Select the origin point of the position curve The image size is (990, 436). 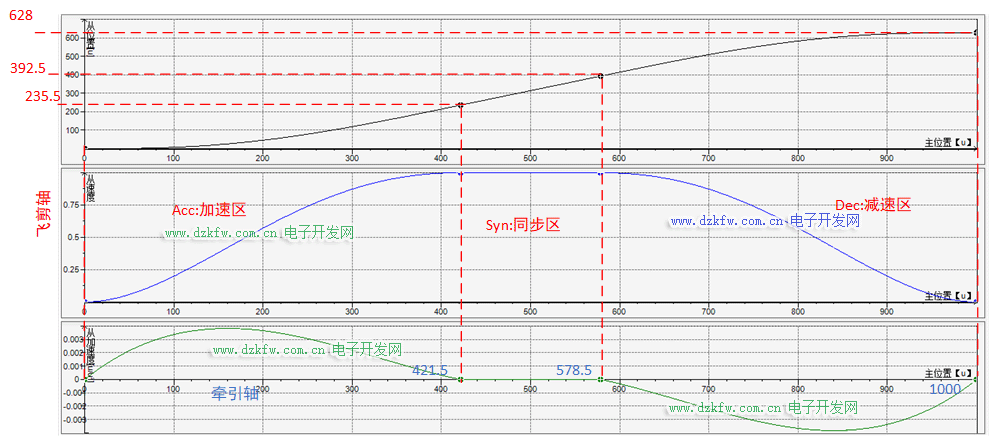point(85,149)
